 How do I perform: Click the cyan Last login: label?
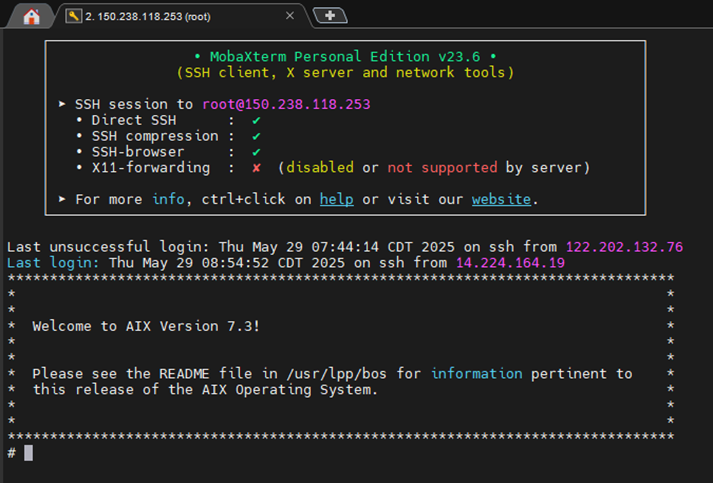pyautogui.click(x=53, y=263)
